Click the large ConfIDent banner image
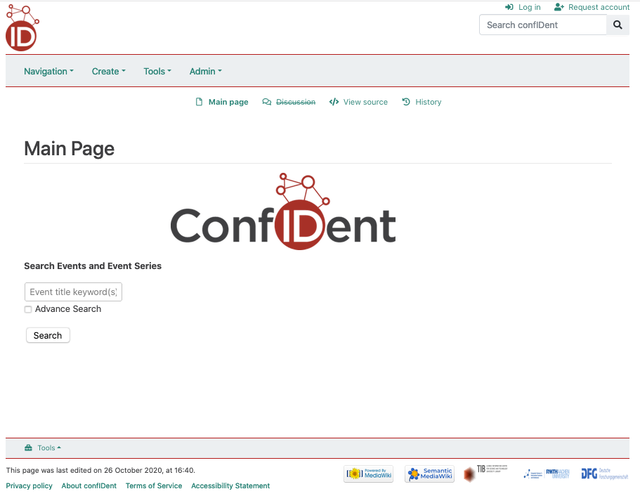The image size is (640, 496). [283, 211]
